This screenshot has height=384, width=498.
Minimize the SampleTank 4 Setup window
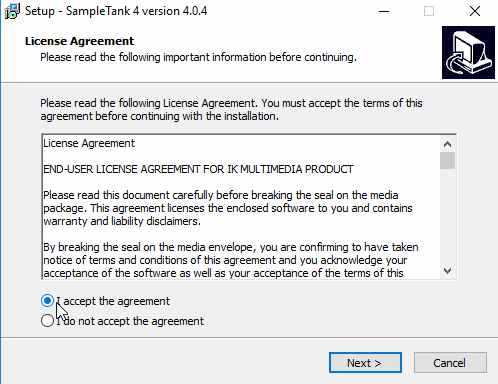[x=384, y=11]
